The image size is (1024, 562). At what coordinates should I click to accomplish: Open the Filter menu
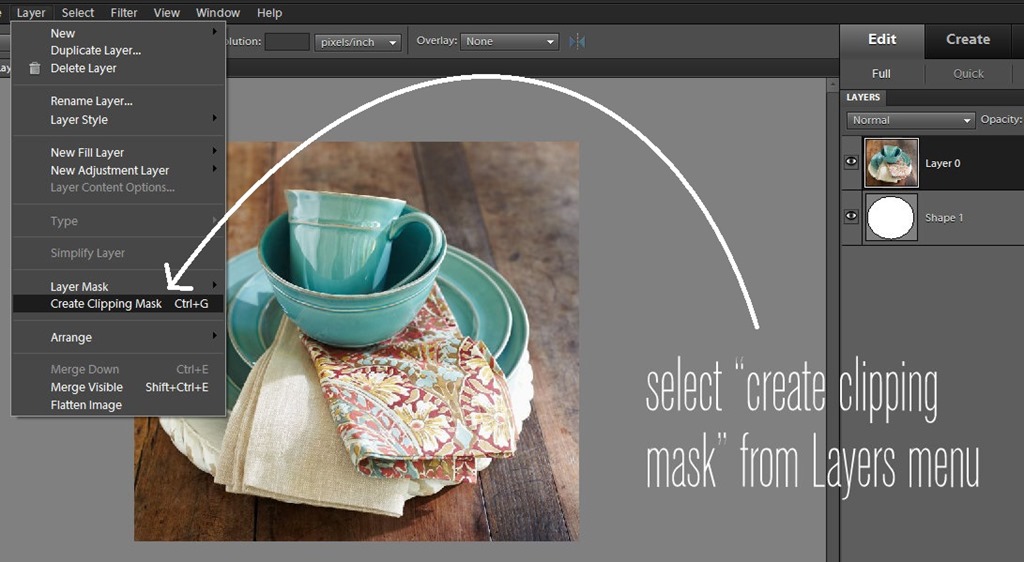[124, 13]
